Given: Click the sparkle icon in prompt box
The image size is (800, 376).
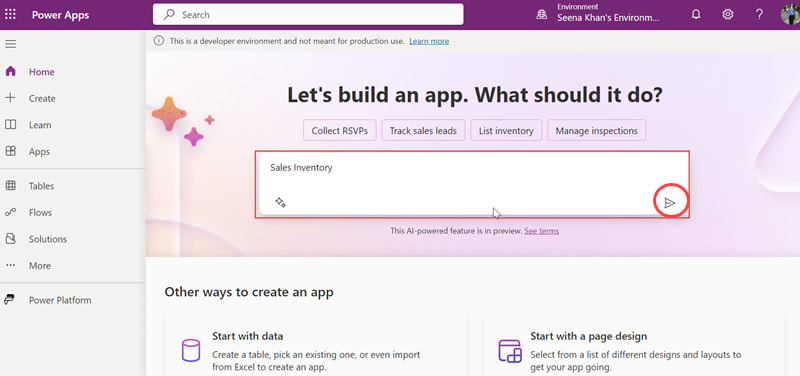Looking at the screenshot, I should pos(280,202).
